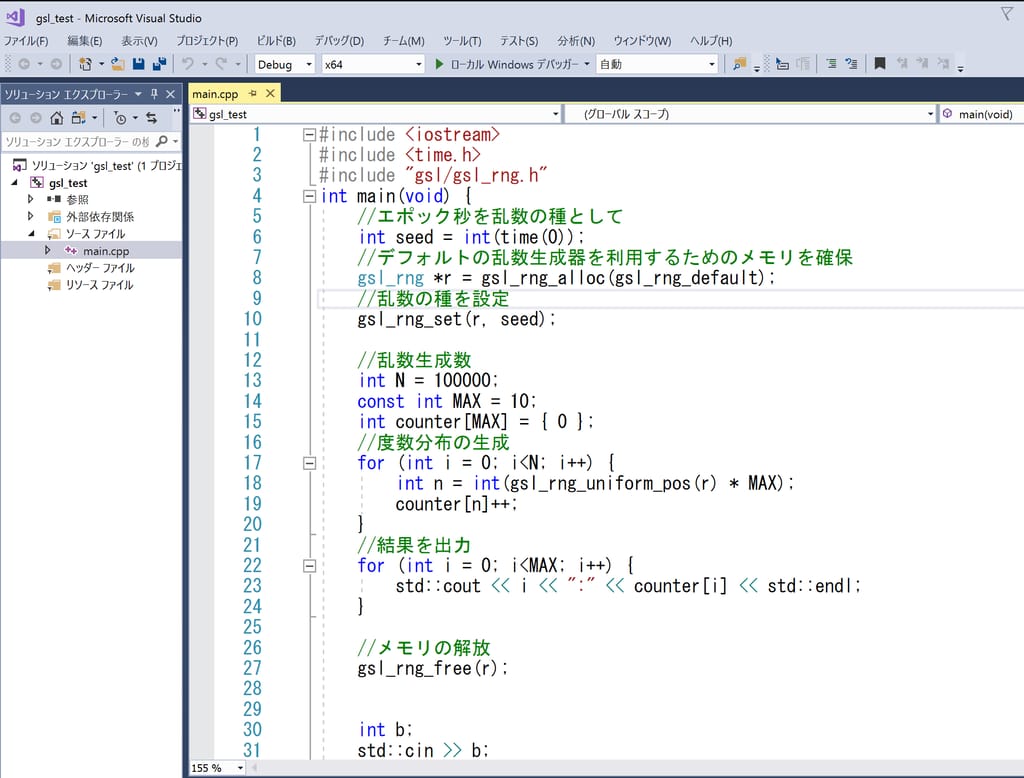Pin the Solution Explorer panel
1024x778 pixels.
(154, 94)
